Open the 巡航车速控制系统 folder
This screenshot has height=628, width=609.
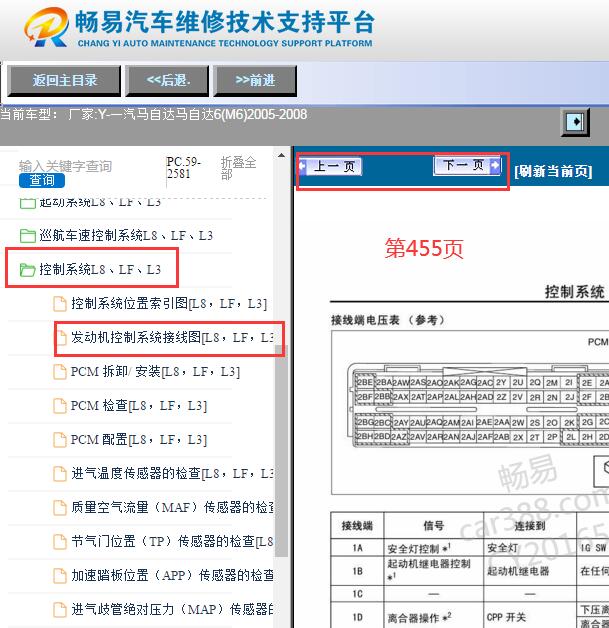coord(126,236)
